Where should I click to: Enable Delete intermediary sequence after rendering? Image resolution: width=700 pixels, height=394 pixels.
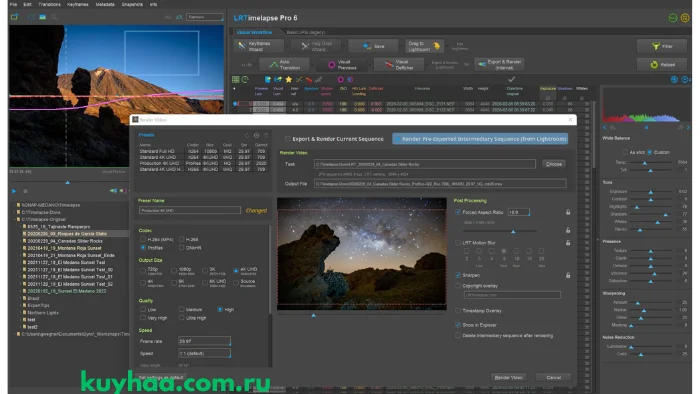458,336
